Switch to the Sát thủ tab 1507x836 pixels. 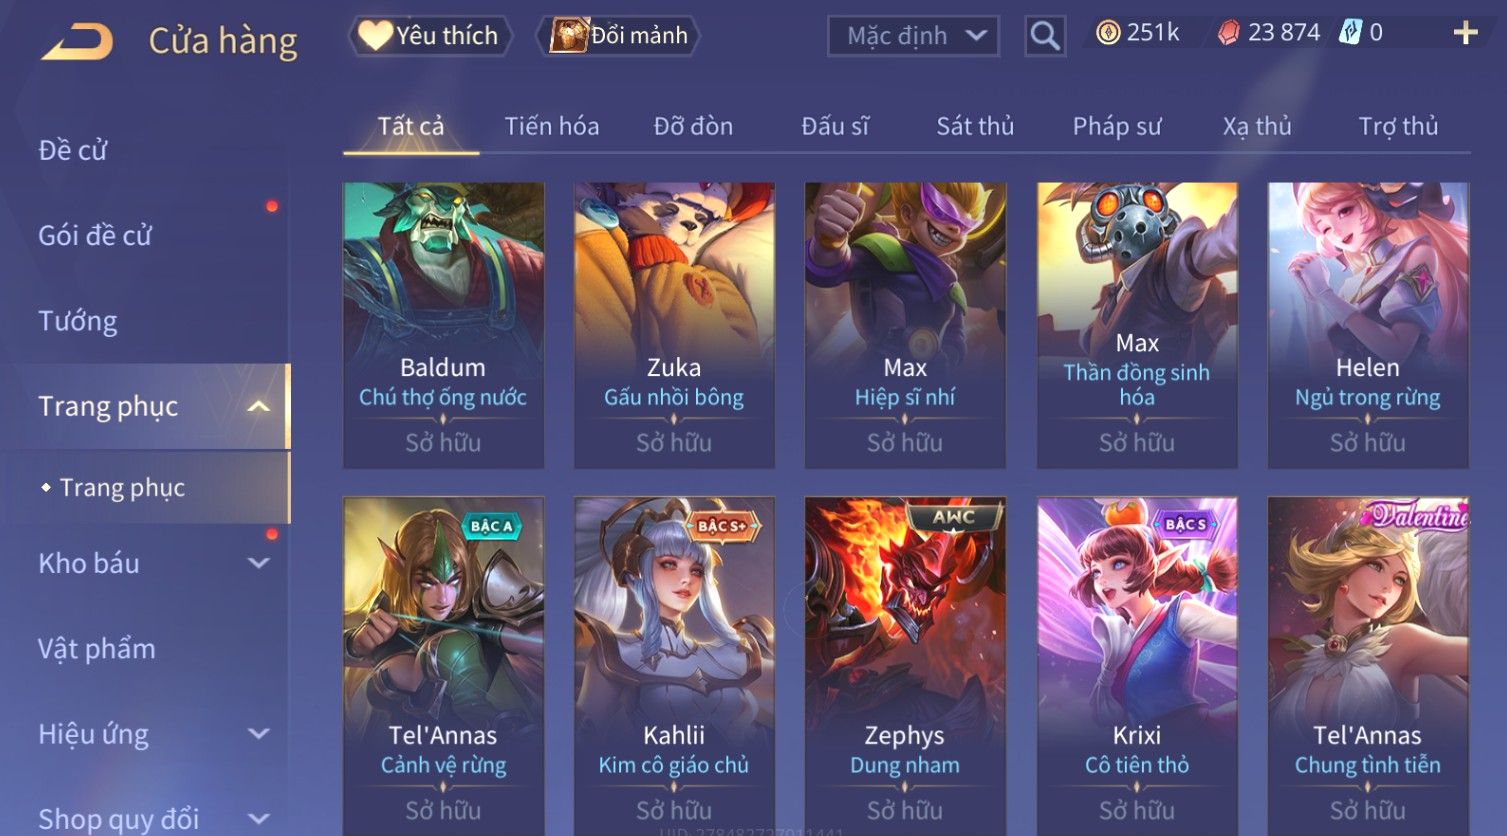click(x=975, y=126)
